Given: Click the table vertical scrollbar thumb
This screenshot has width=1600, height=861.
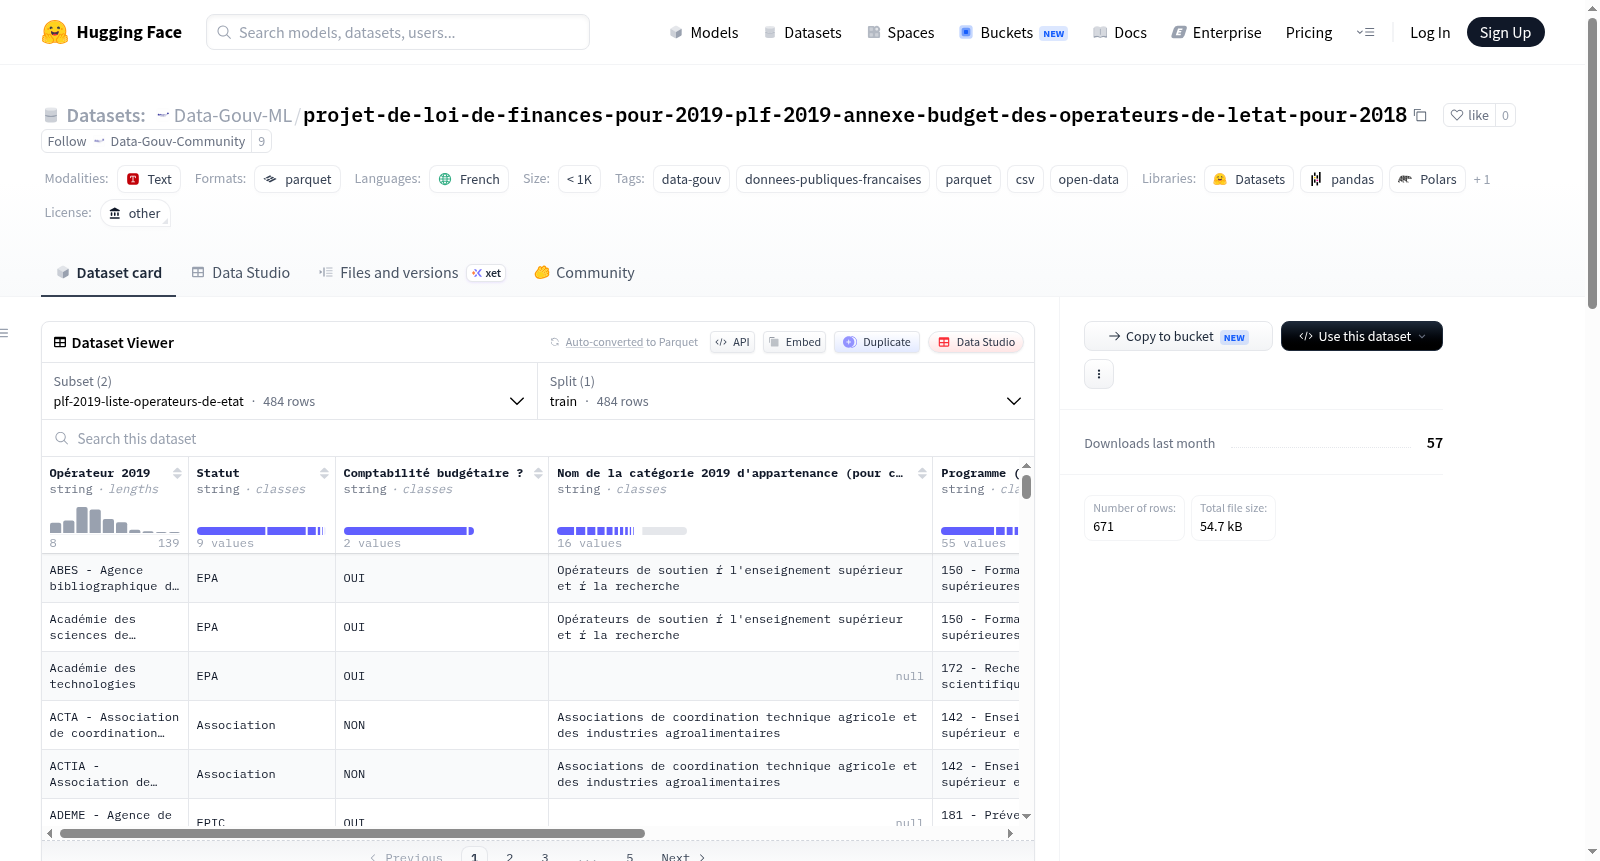Looking at the screenshot, I should [1026, 487].
